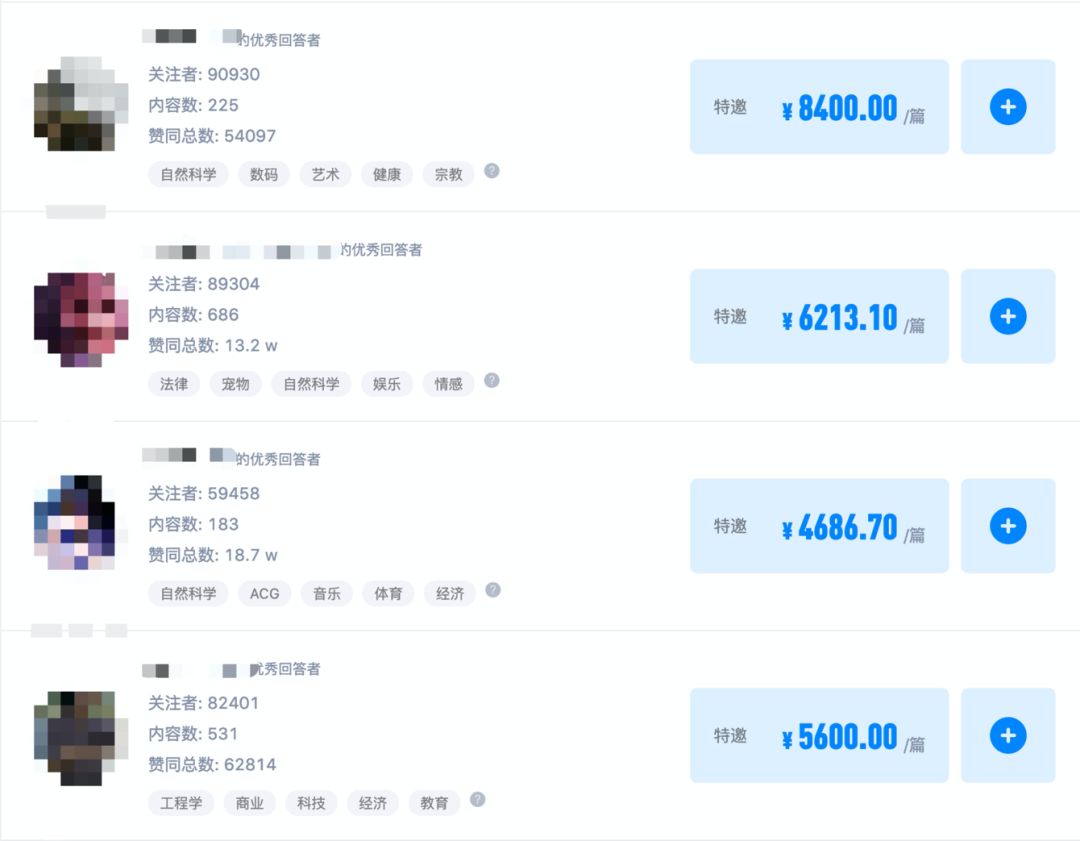The height and width of the screenshot is (841, 1080).
Task: Click the 自然科学 tag of first answerer
Action: pos(188,174)
